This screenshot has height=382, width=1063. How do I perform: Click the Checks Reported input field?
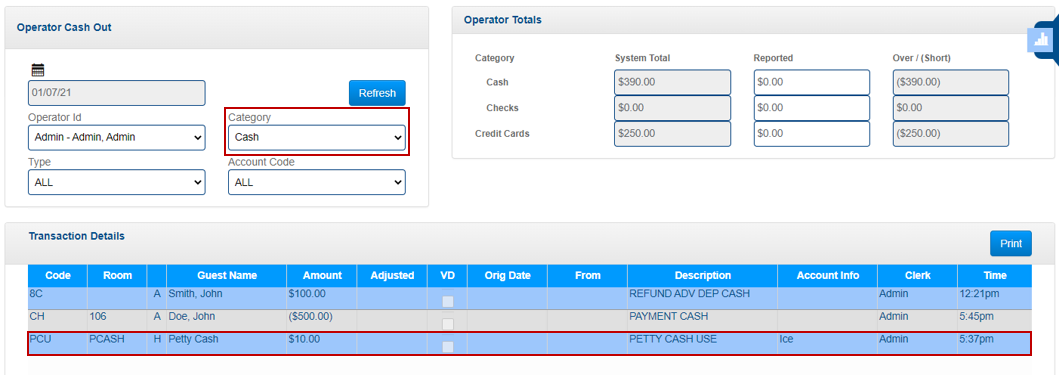point(811,108)
